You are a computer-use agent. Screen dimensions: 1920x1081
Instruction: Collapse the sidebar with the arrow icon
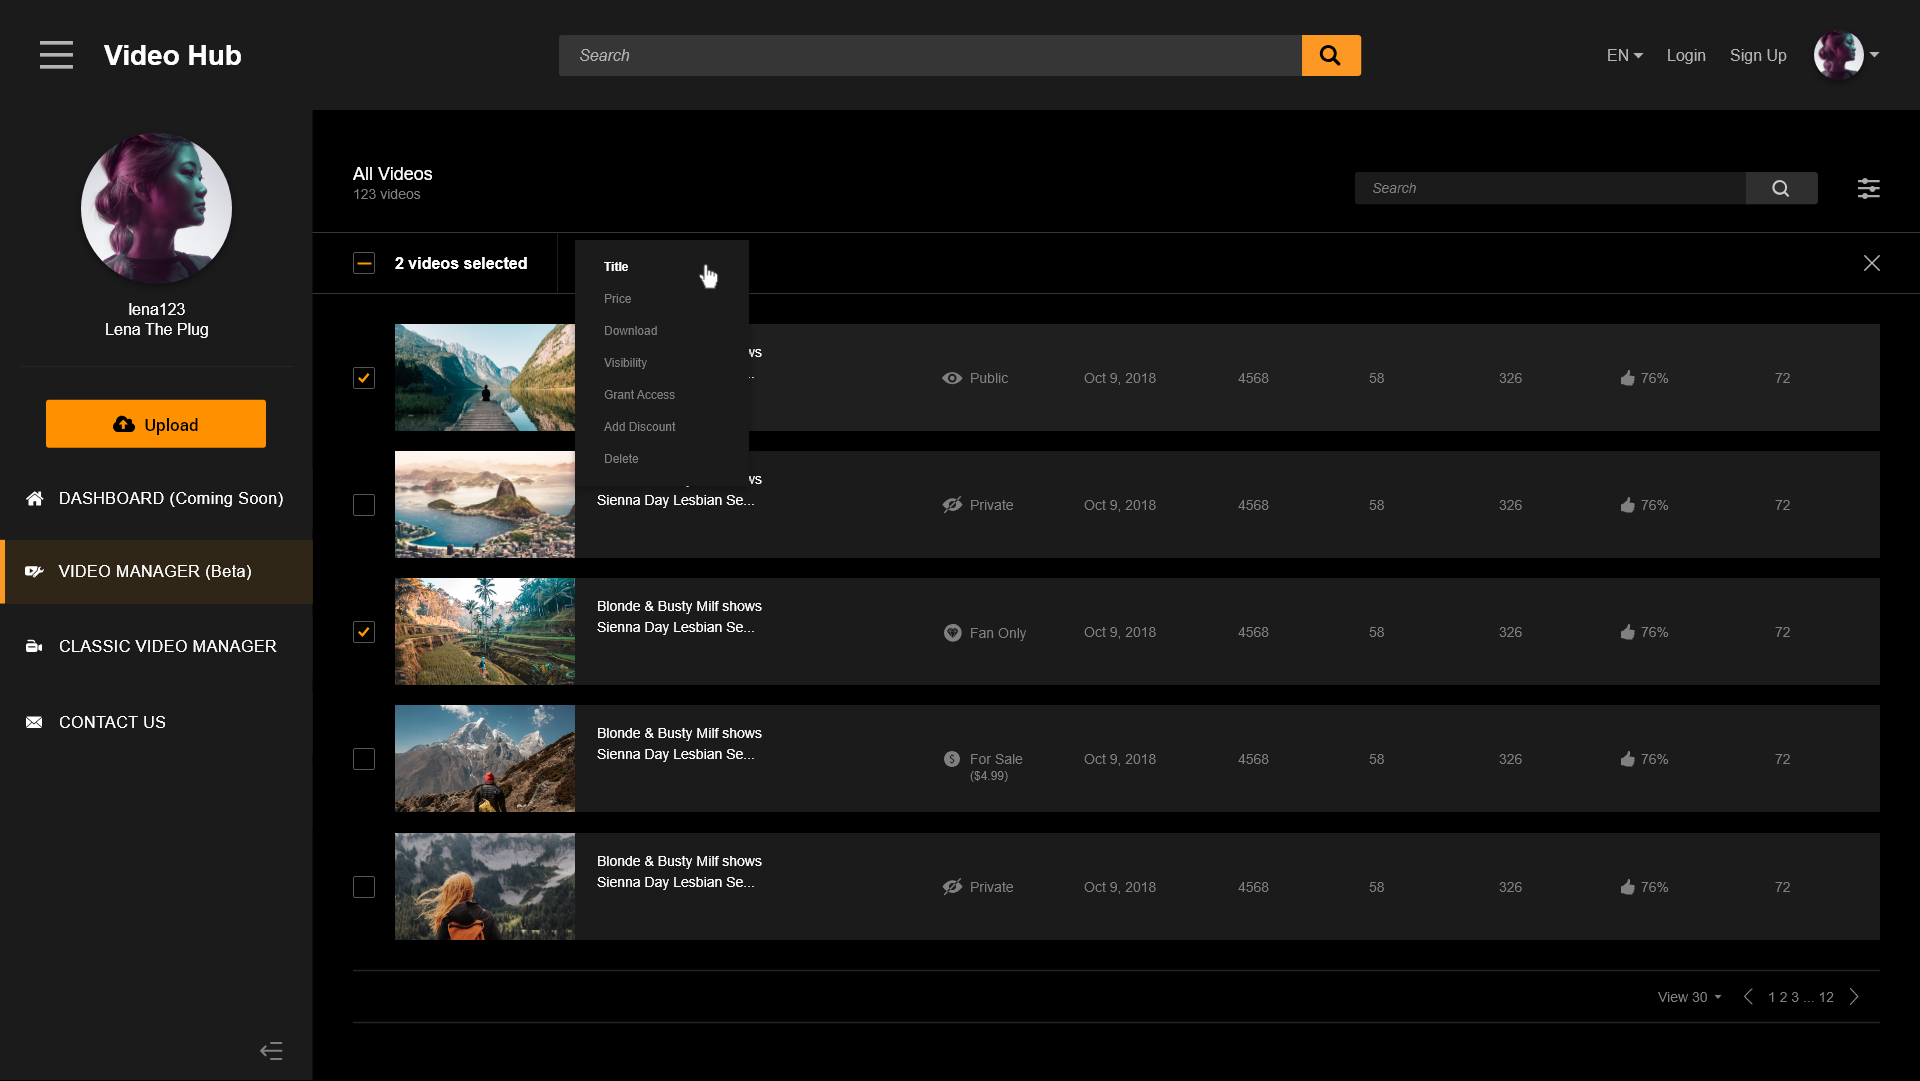pos(271,1050)
